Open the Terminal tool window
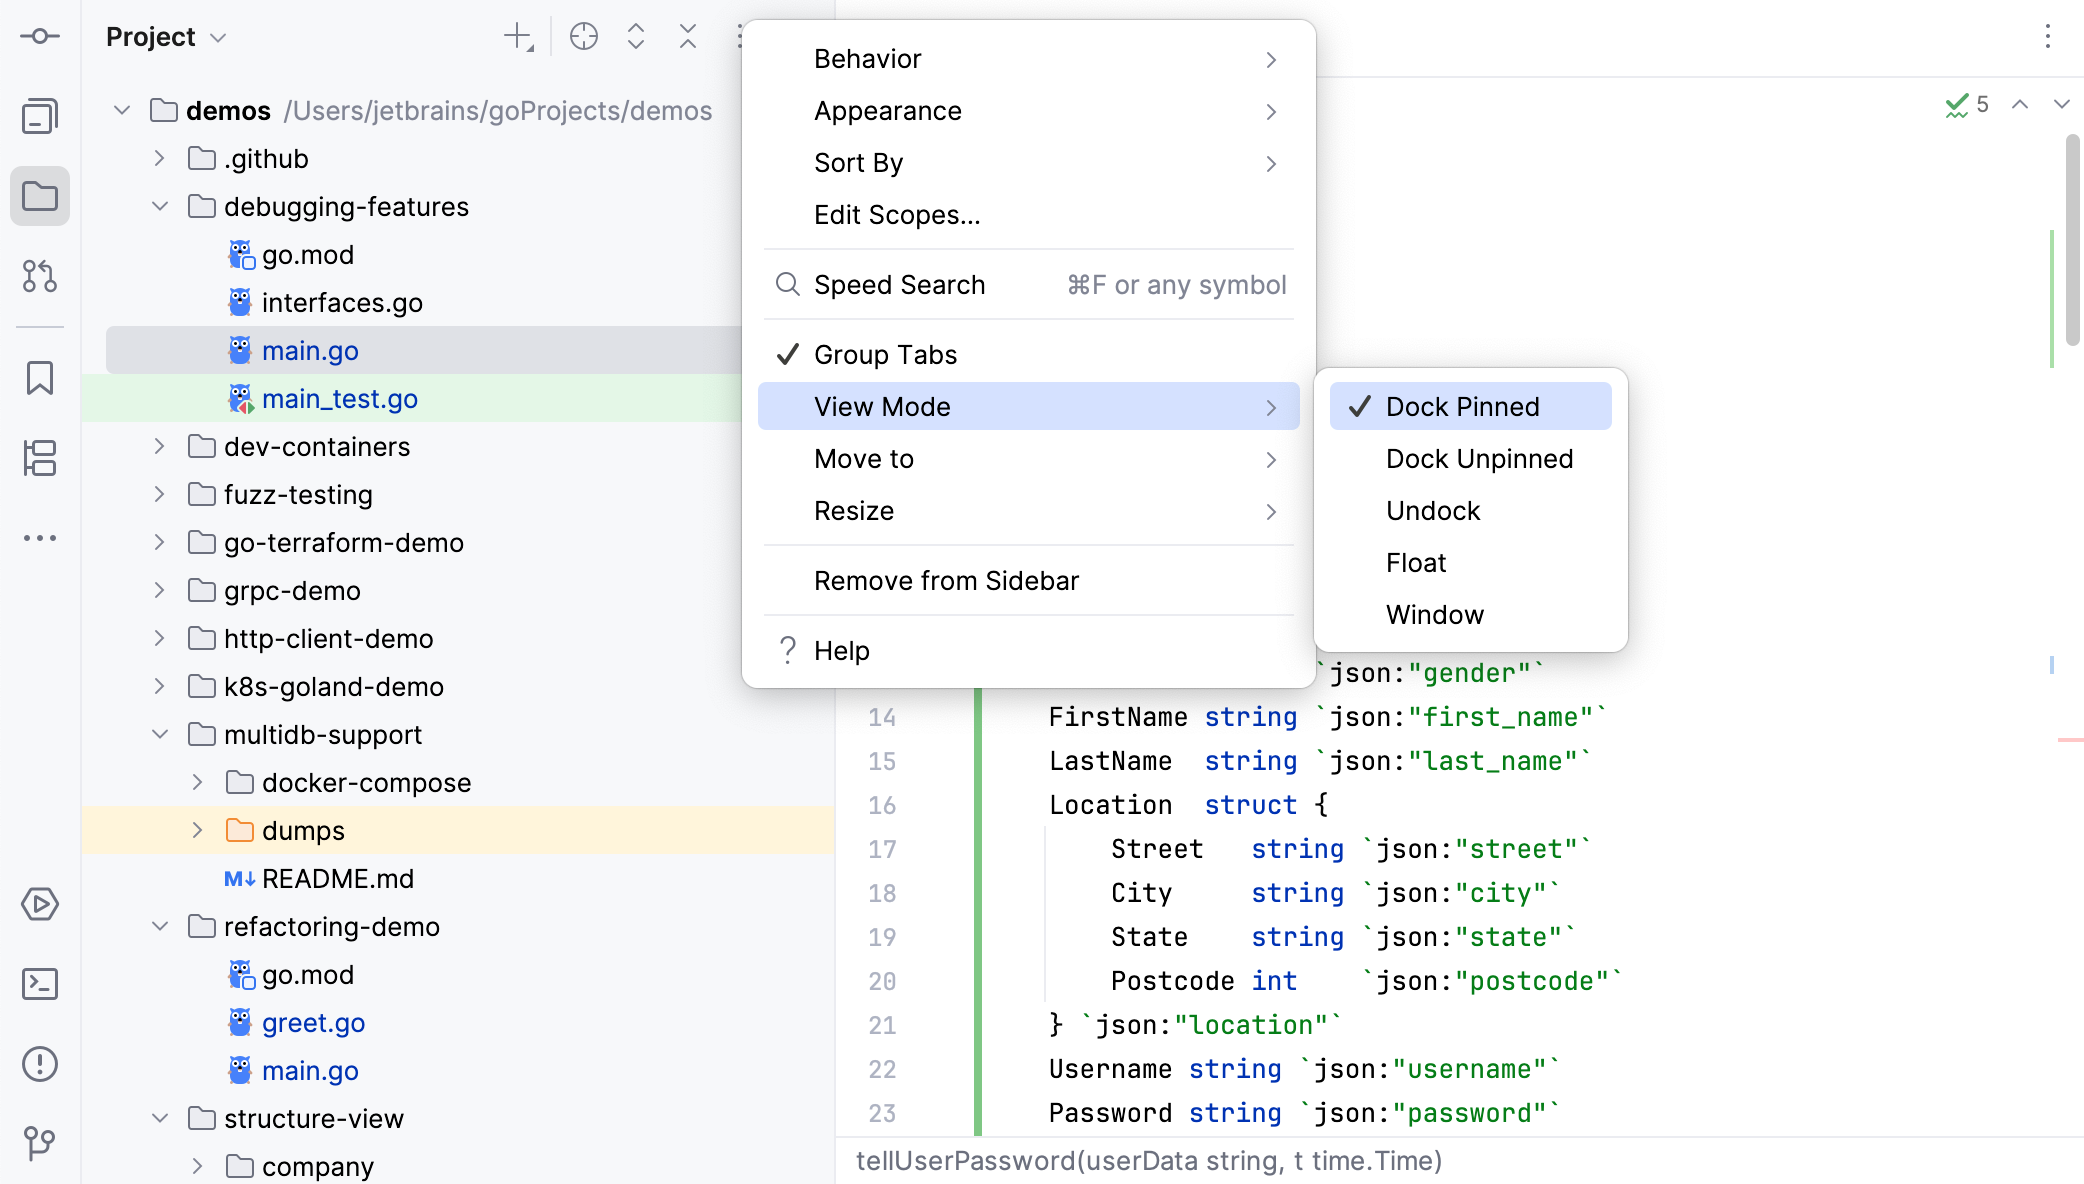The width and height of the screenshot is (2084, 1184). 40,985
